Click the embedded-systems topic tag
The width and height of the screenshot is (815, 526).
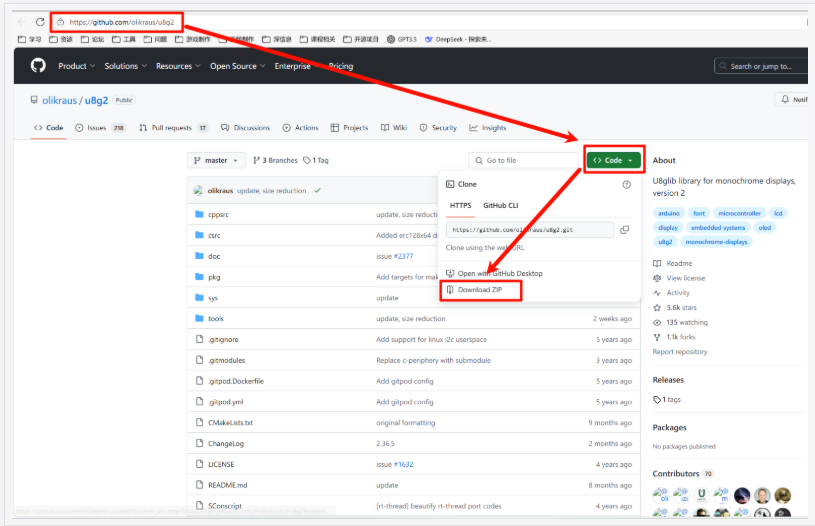pos(718,228)
